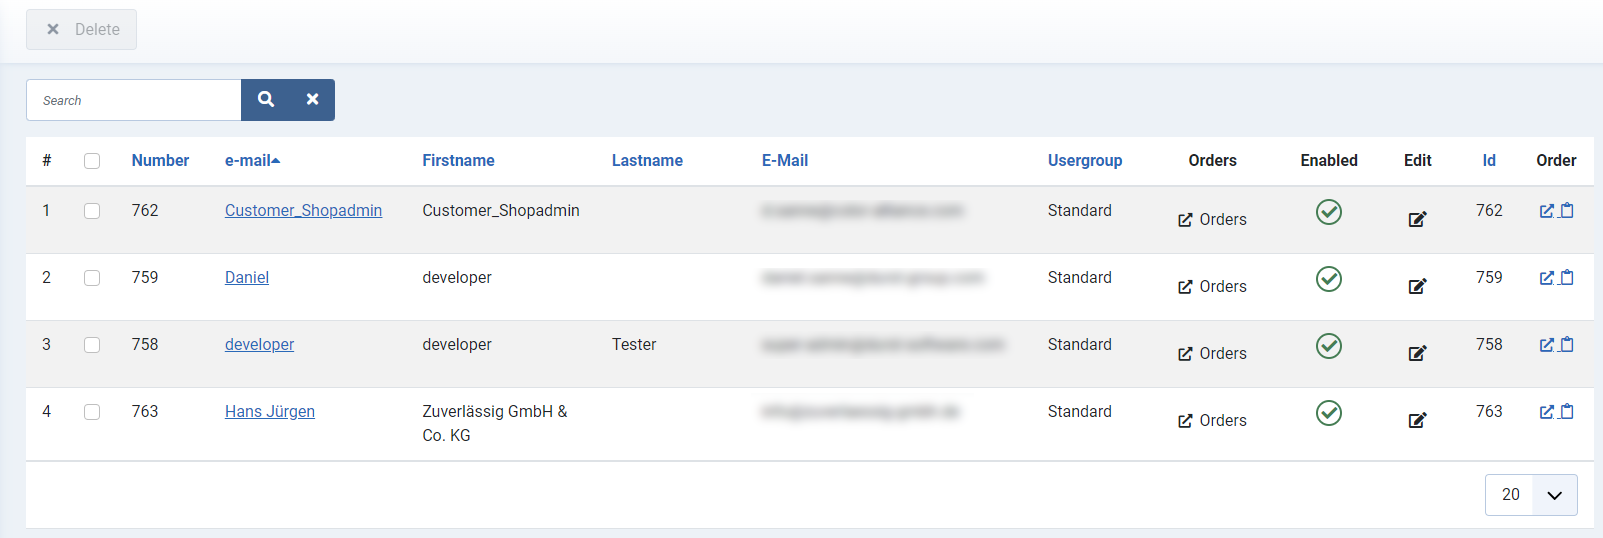Check the select-all header checkbox
1603x538 pixels.
[92, 161]
